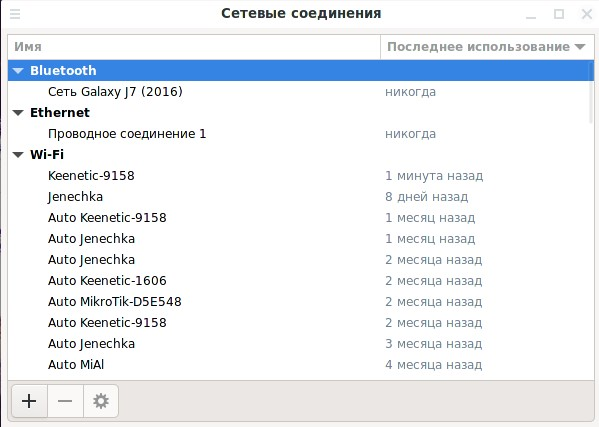
Task: Maximize the Сетевые соединения window
Action: tap(559, 14)
